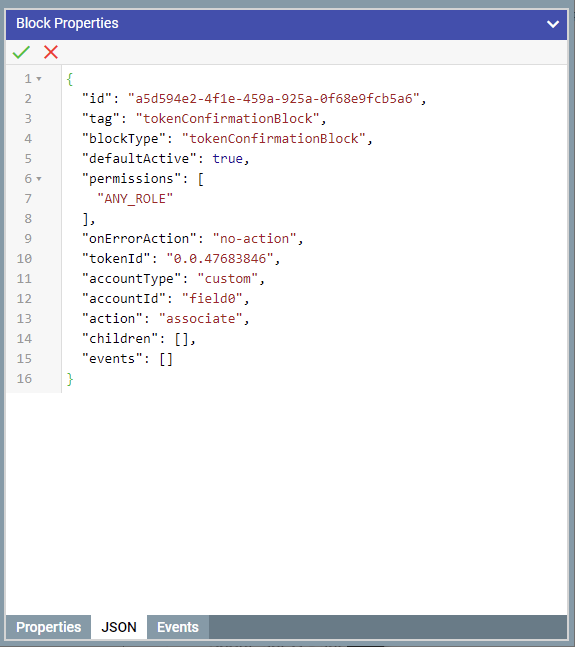This screenshot has width=575, height=647.
Task: Place cursor in the id value string
Action: pos(274,99)
